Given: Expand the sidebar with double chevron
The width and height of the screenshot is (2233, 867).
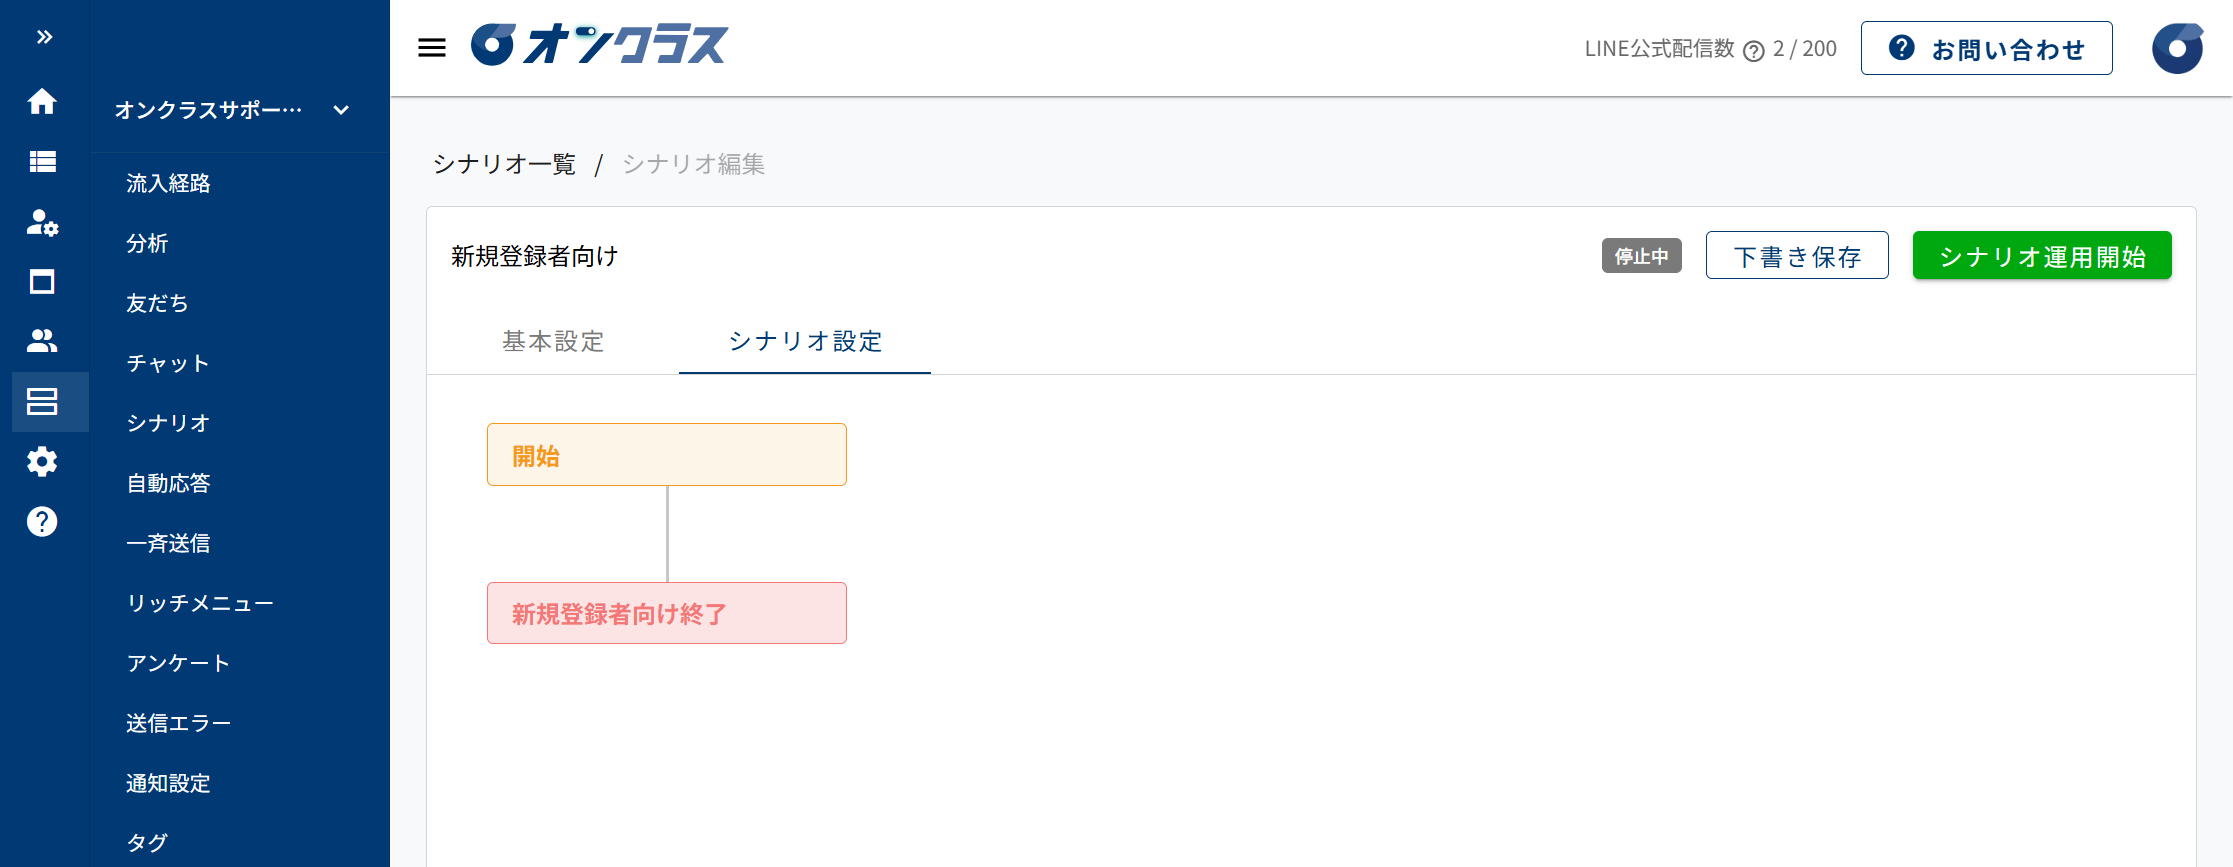Looking at the screenshot, I should tap(44, 37).
